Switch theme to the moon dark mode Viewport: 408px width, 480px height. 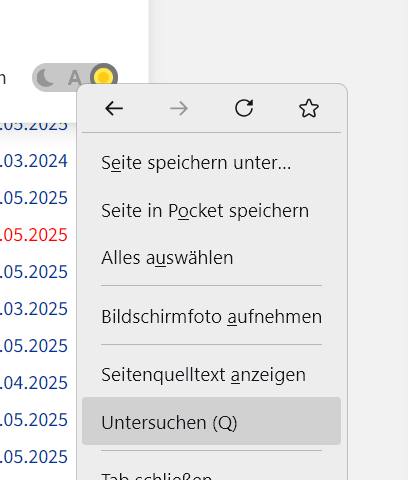(x=45, y=78)
